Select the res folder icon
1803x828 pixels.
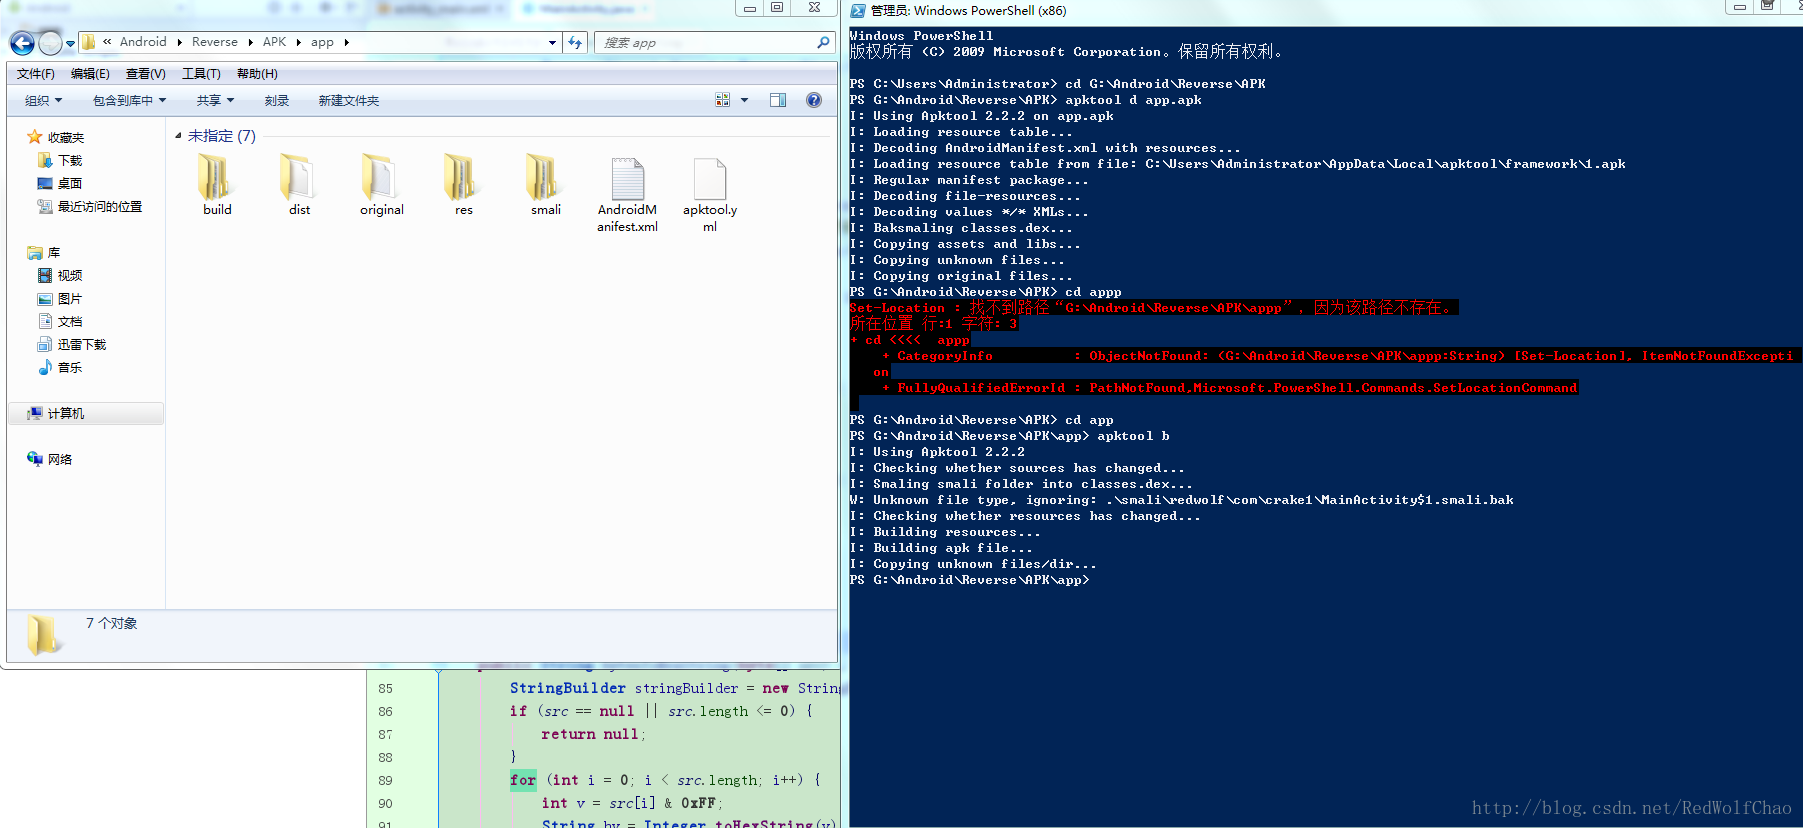pos(463,178)
